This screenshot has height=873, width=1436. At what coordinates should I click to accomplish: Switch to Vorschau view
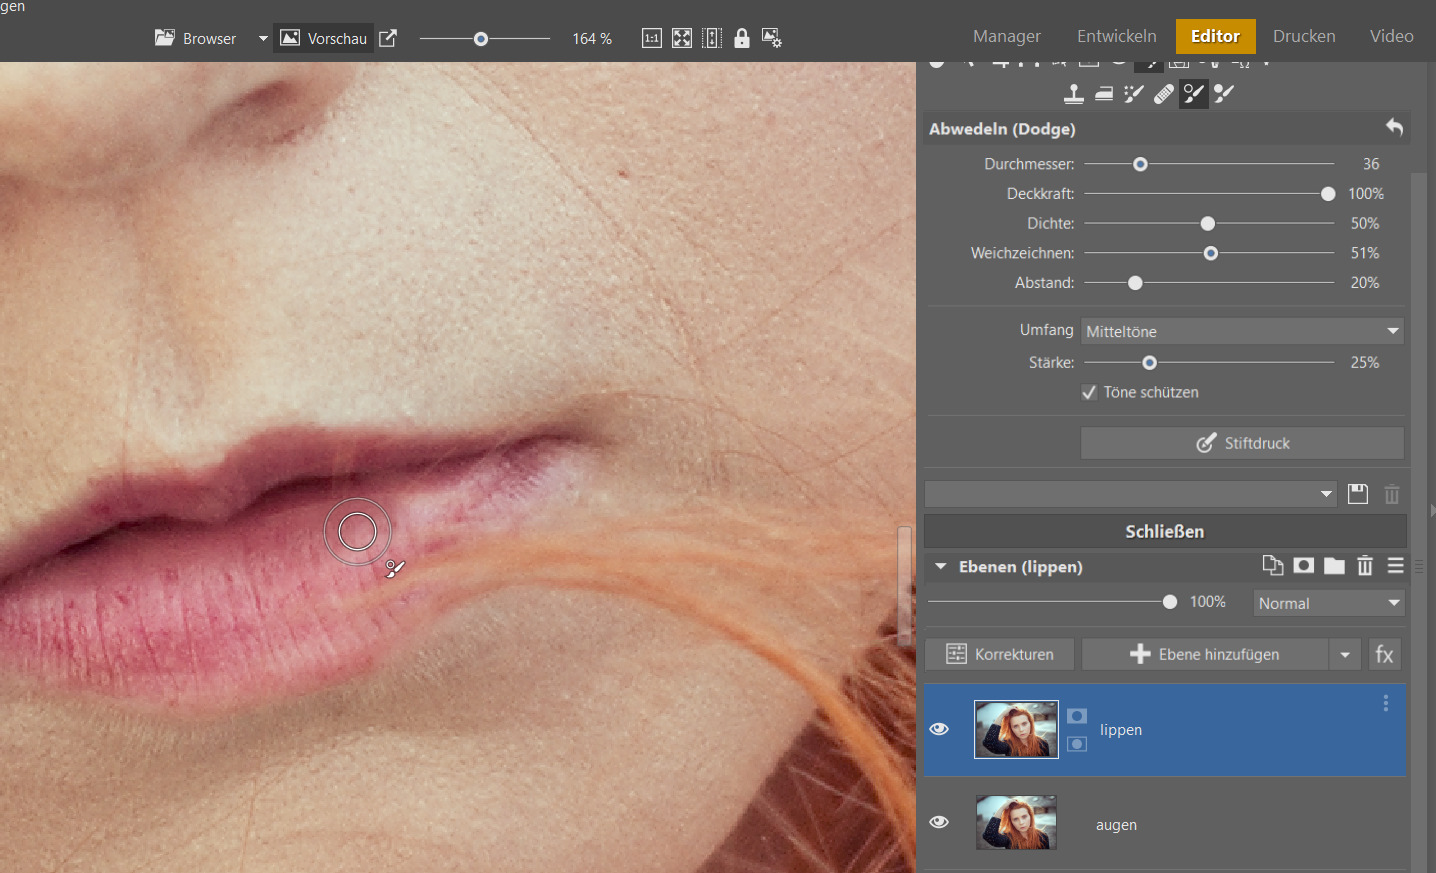(x=323, y=38)
